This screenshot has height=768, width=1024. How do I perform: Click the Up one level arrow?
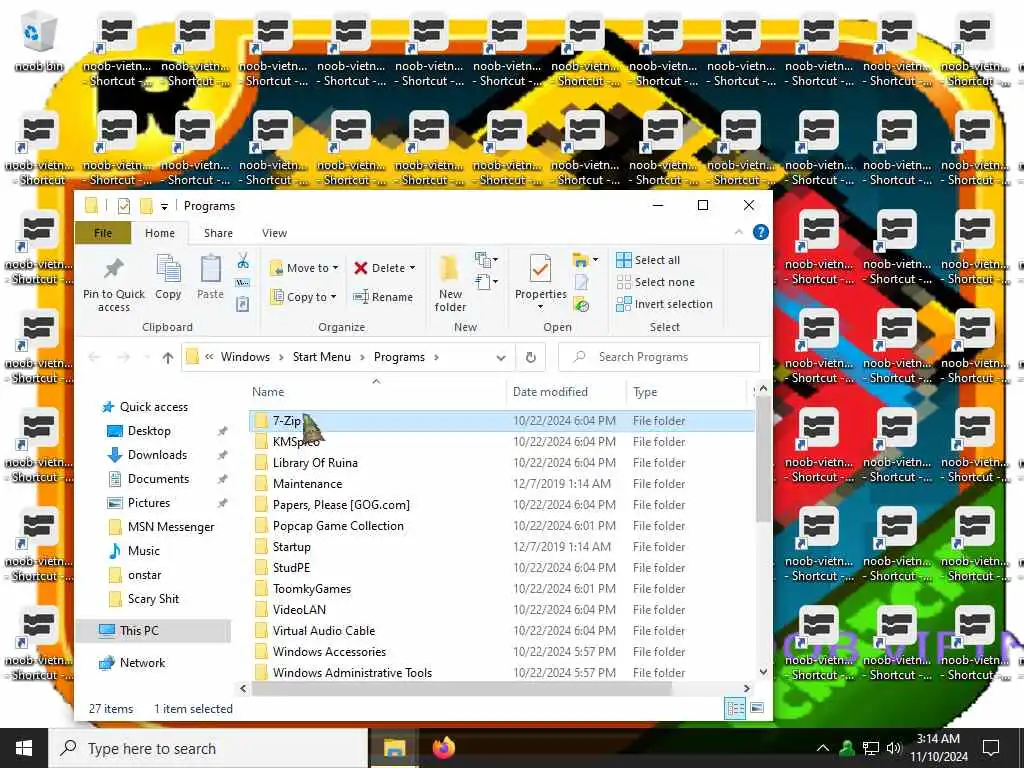pyautogui.click(x=168, y=357)
